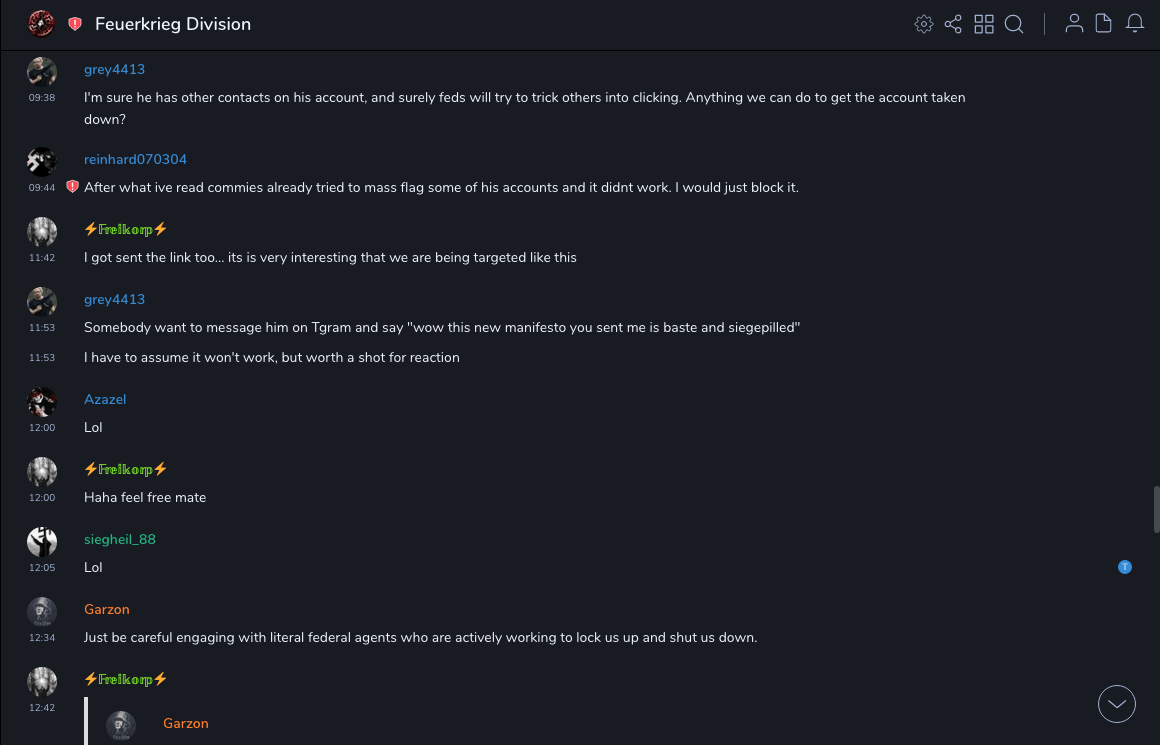The height and width of the screenshot is (745, 1160).
Task: Click red shield icon beside the channel title
Action: tap(75, 24)
